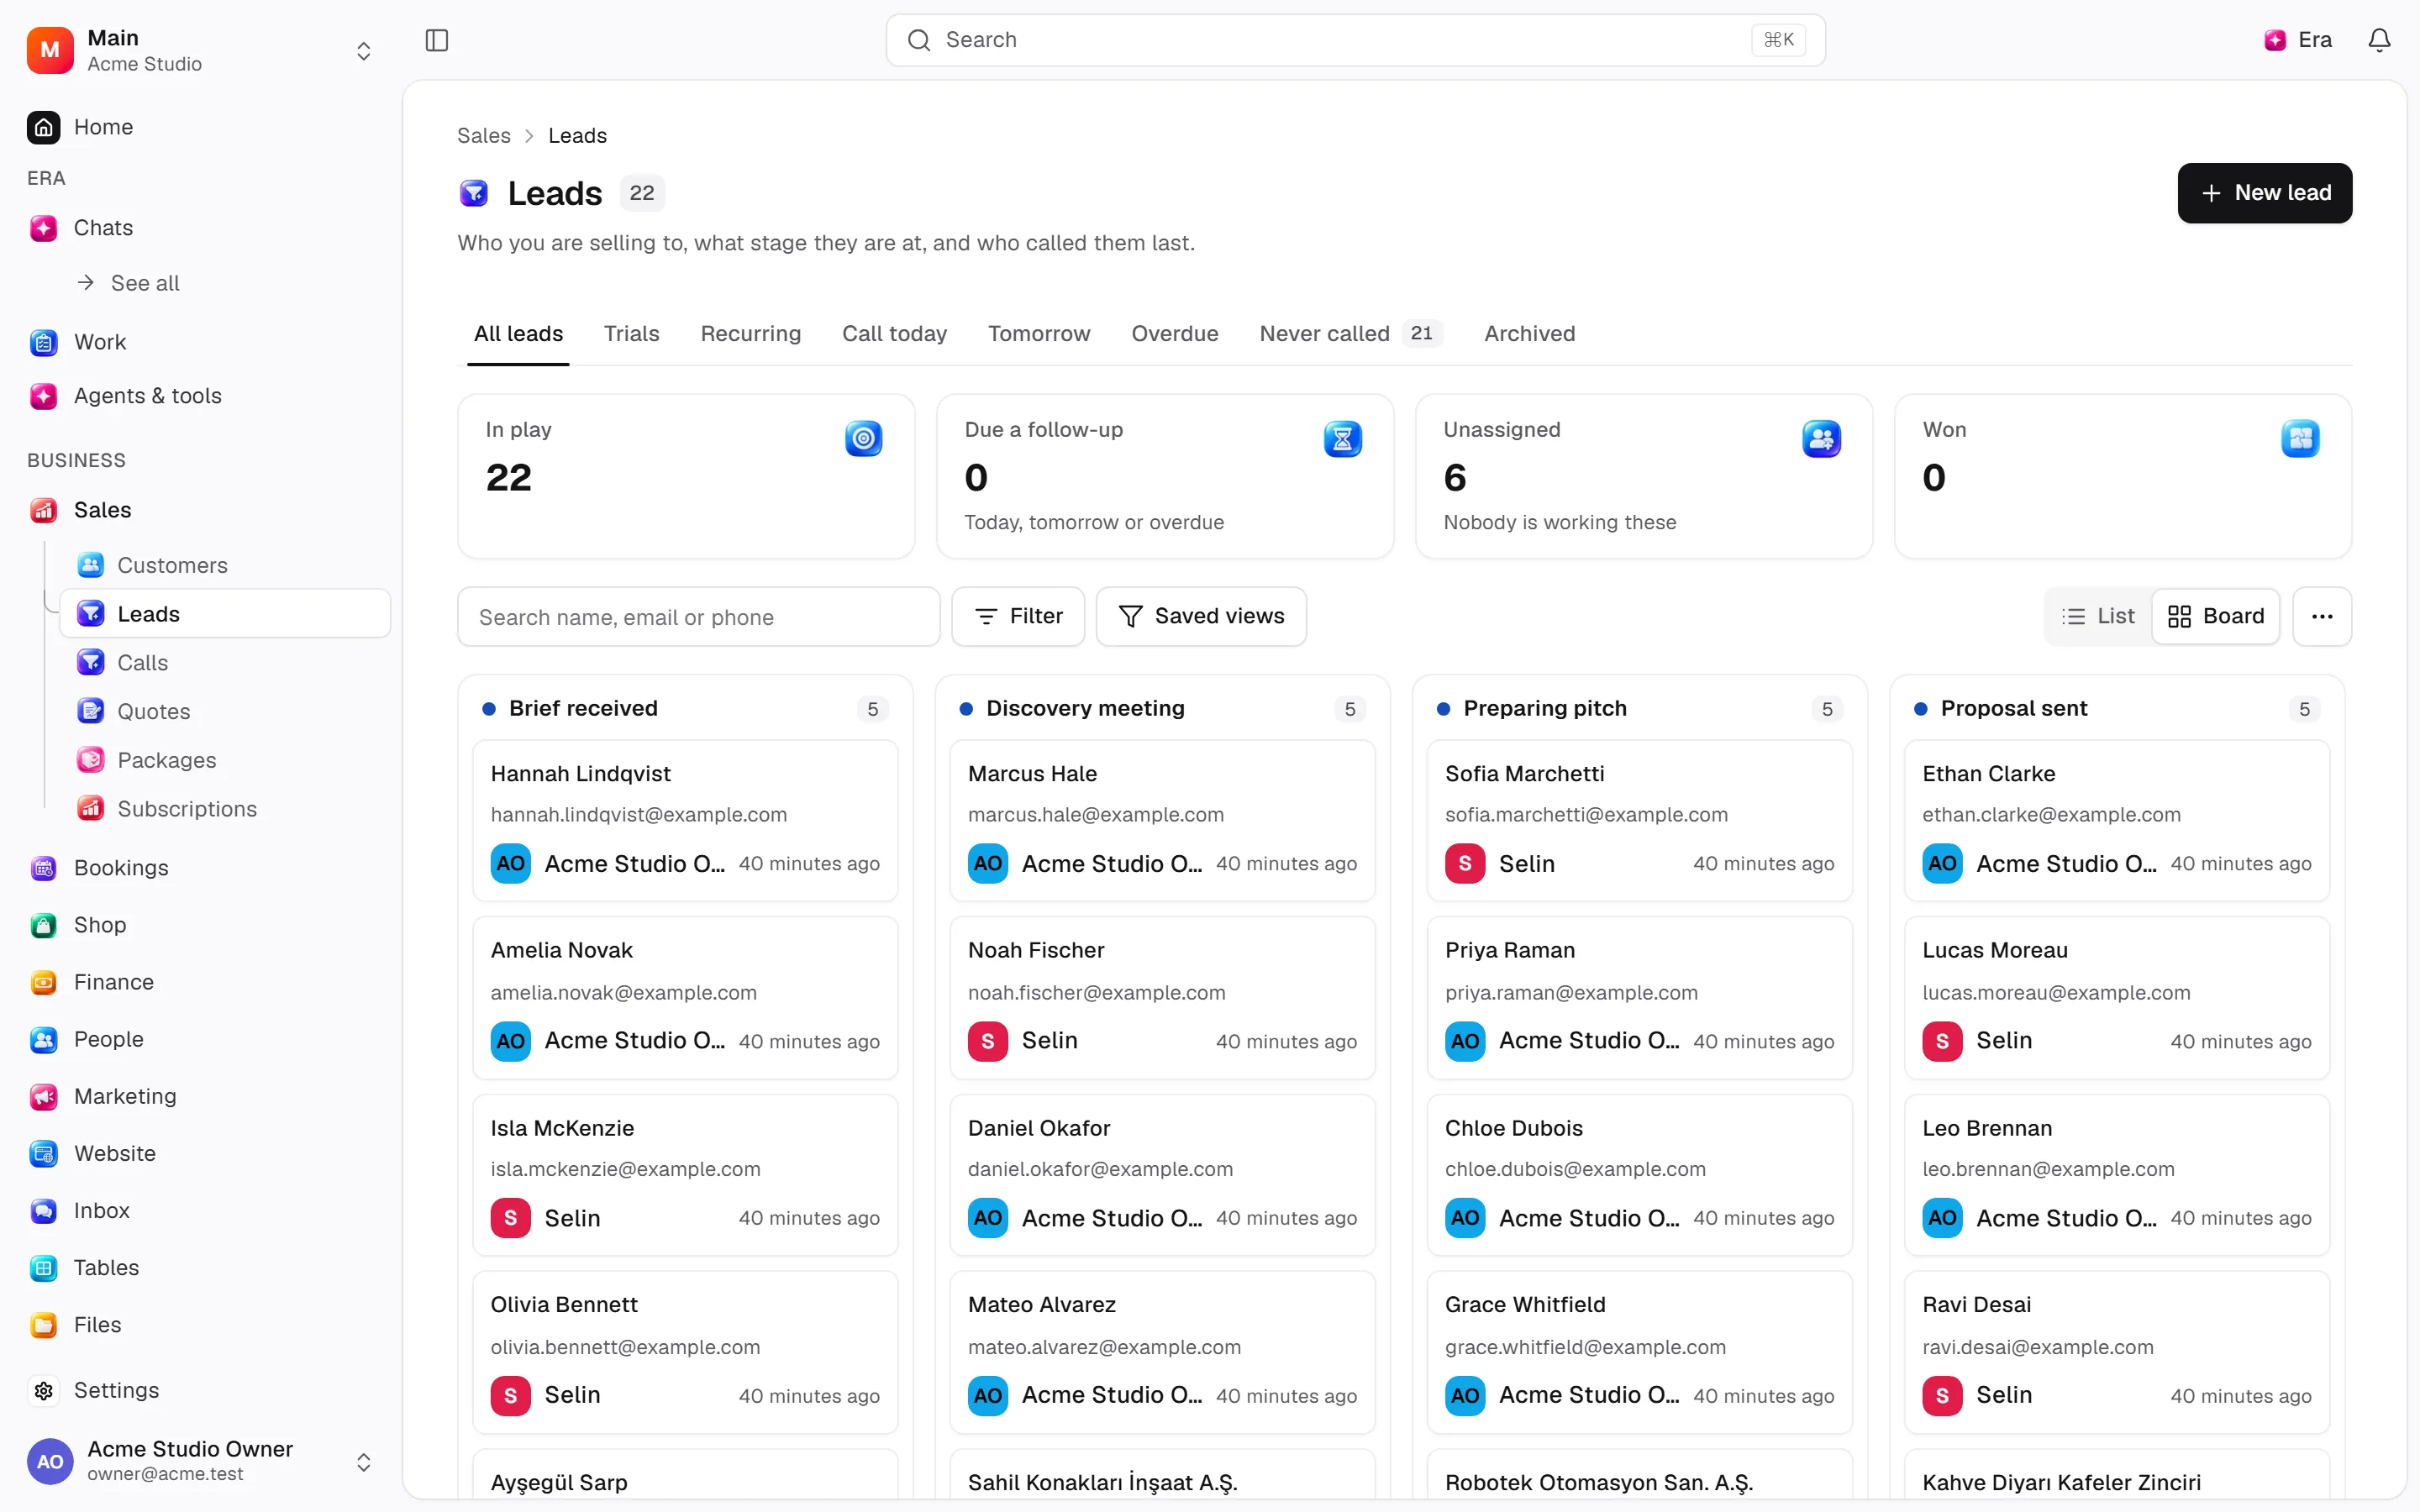Open the Shop module
Image resolution: width=2420 pixels, height=1512 pixels.
pos(100,925)
